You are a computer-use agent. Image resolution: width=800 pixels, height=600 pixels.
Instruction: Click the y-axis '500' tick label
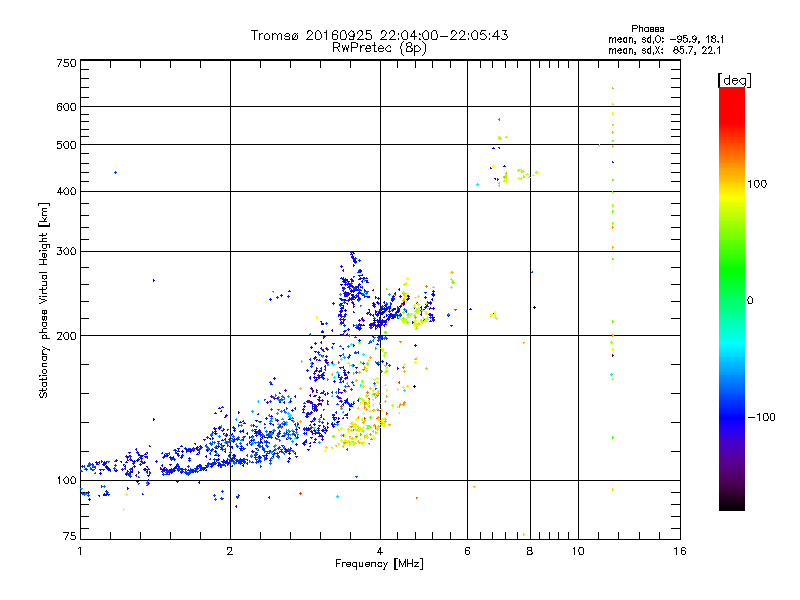pos(67,145)
